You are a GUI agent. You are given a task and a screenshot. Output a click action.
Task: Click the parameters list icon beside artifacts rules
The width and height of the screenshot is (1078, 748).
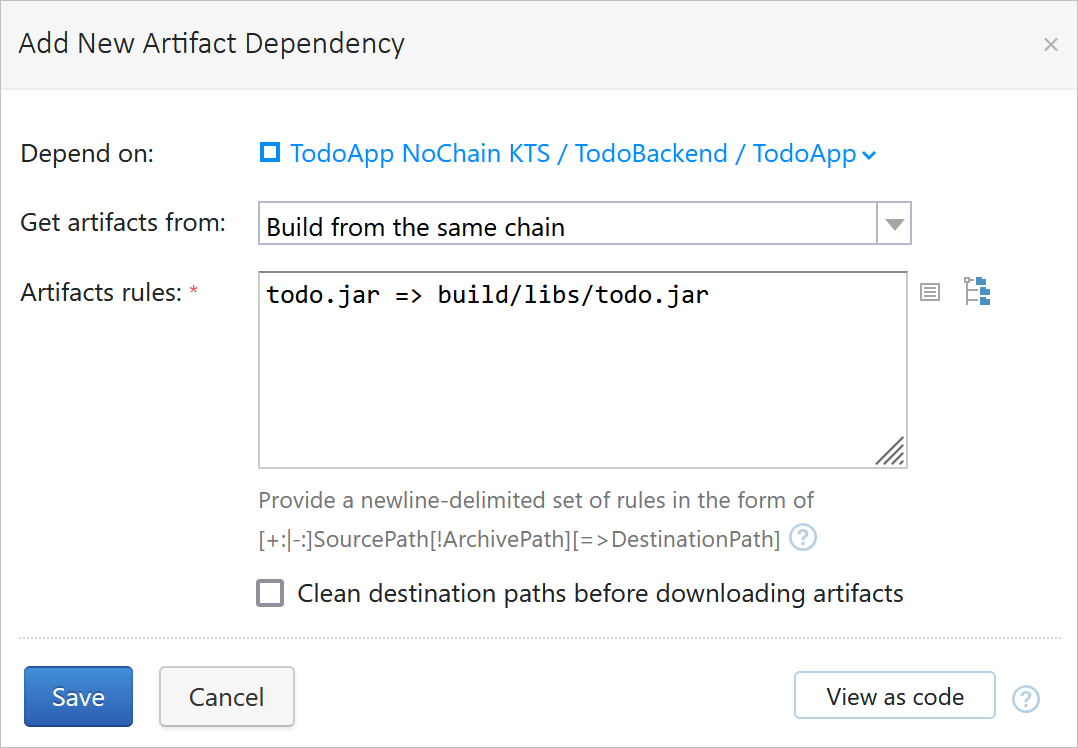(x=930, y=291)
